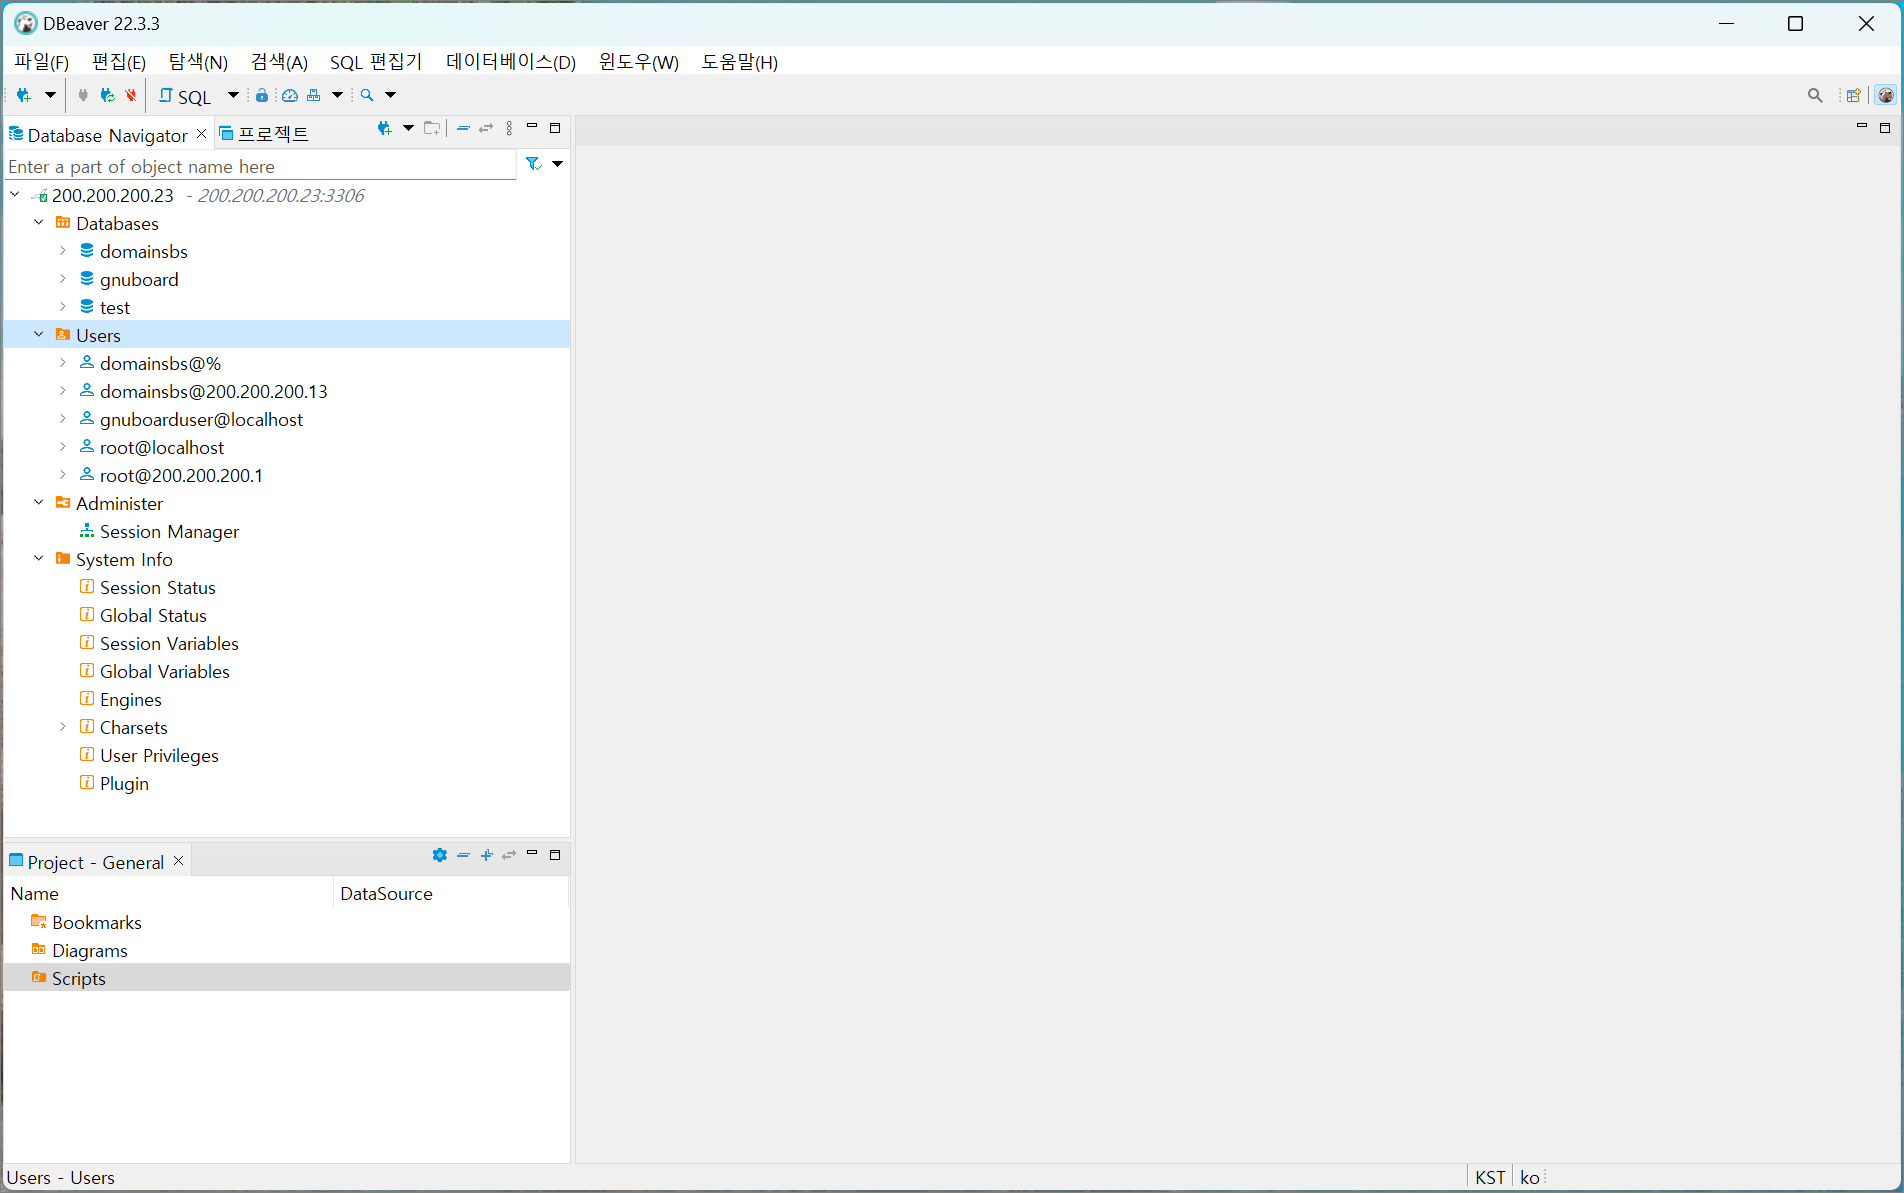Viewport: 1904px width, 1193px height.
Task: Click the blue search magnifier toolbar icon
Action: click(x=367, y=95)
